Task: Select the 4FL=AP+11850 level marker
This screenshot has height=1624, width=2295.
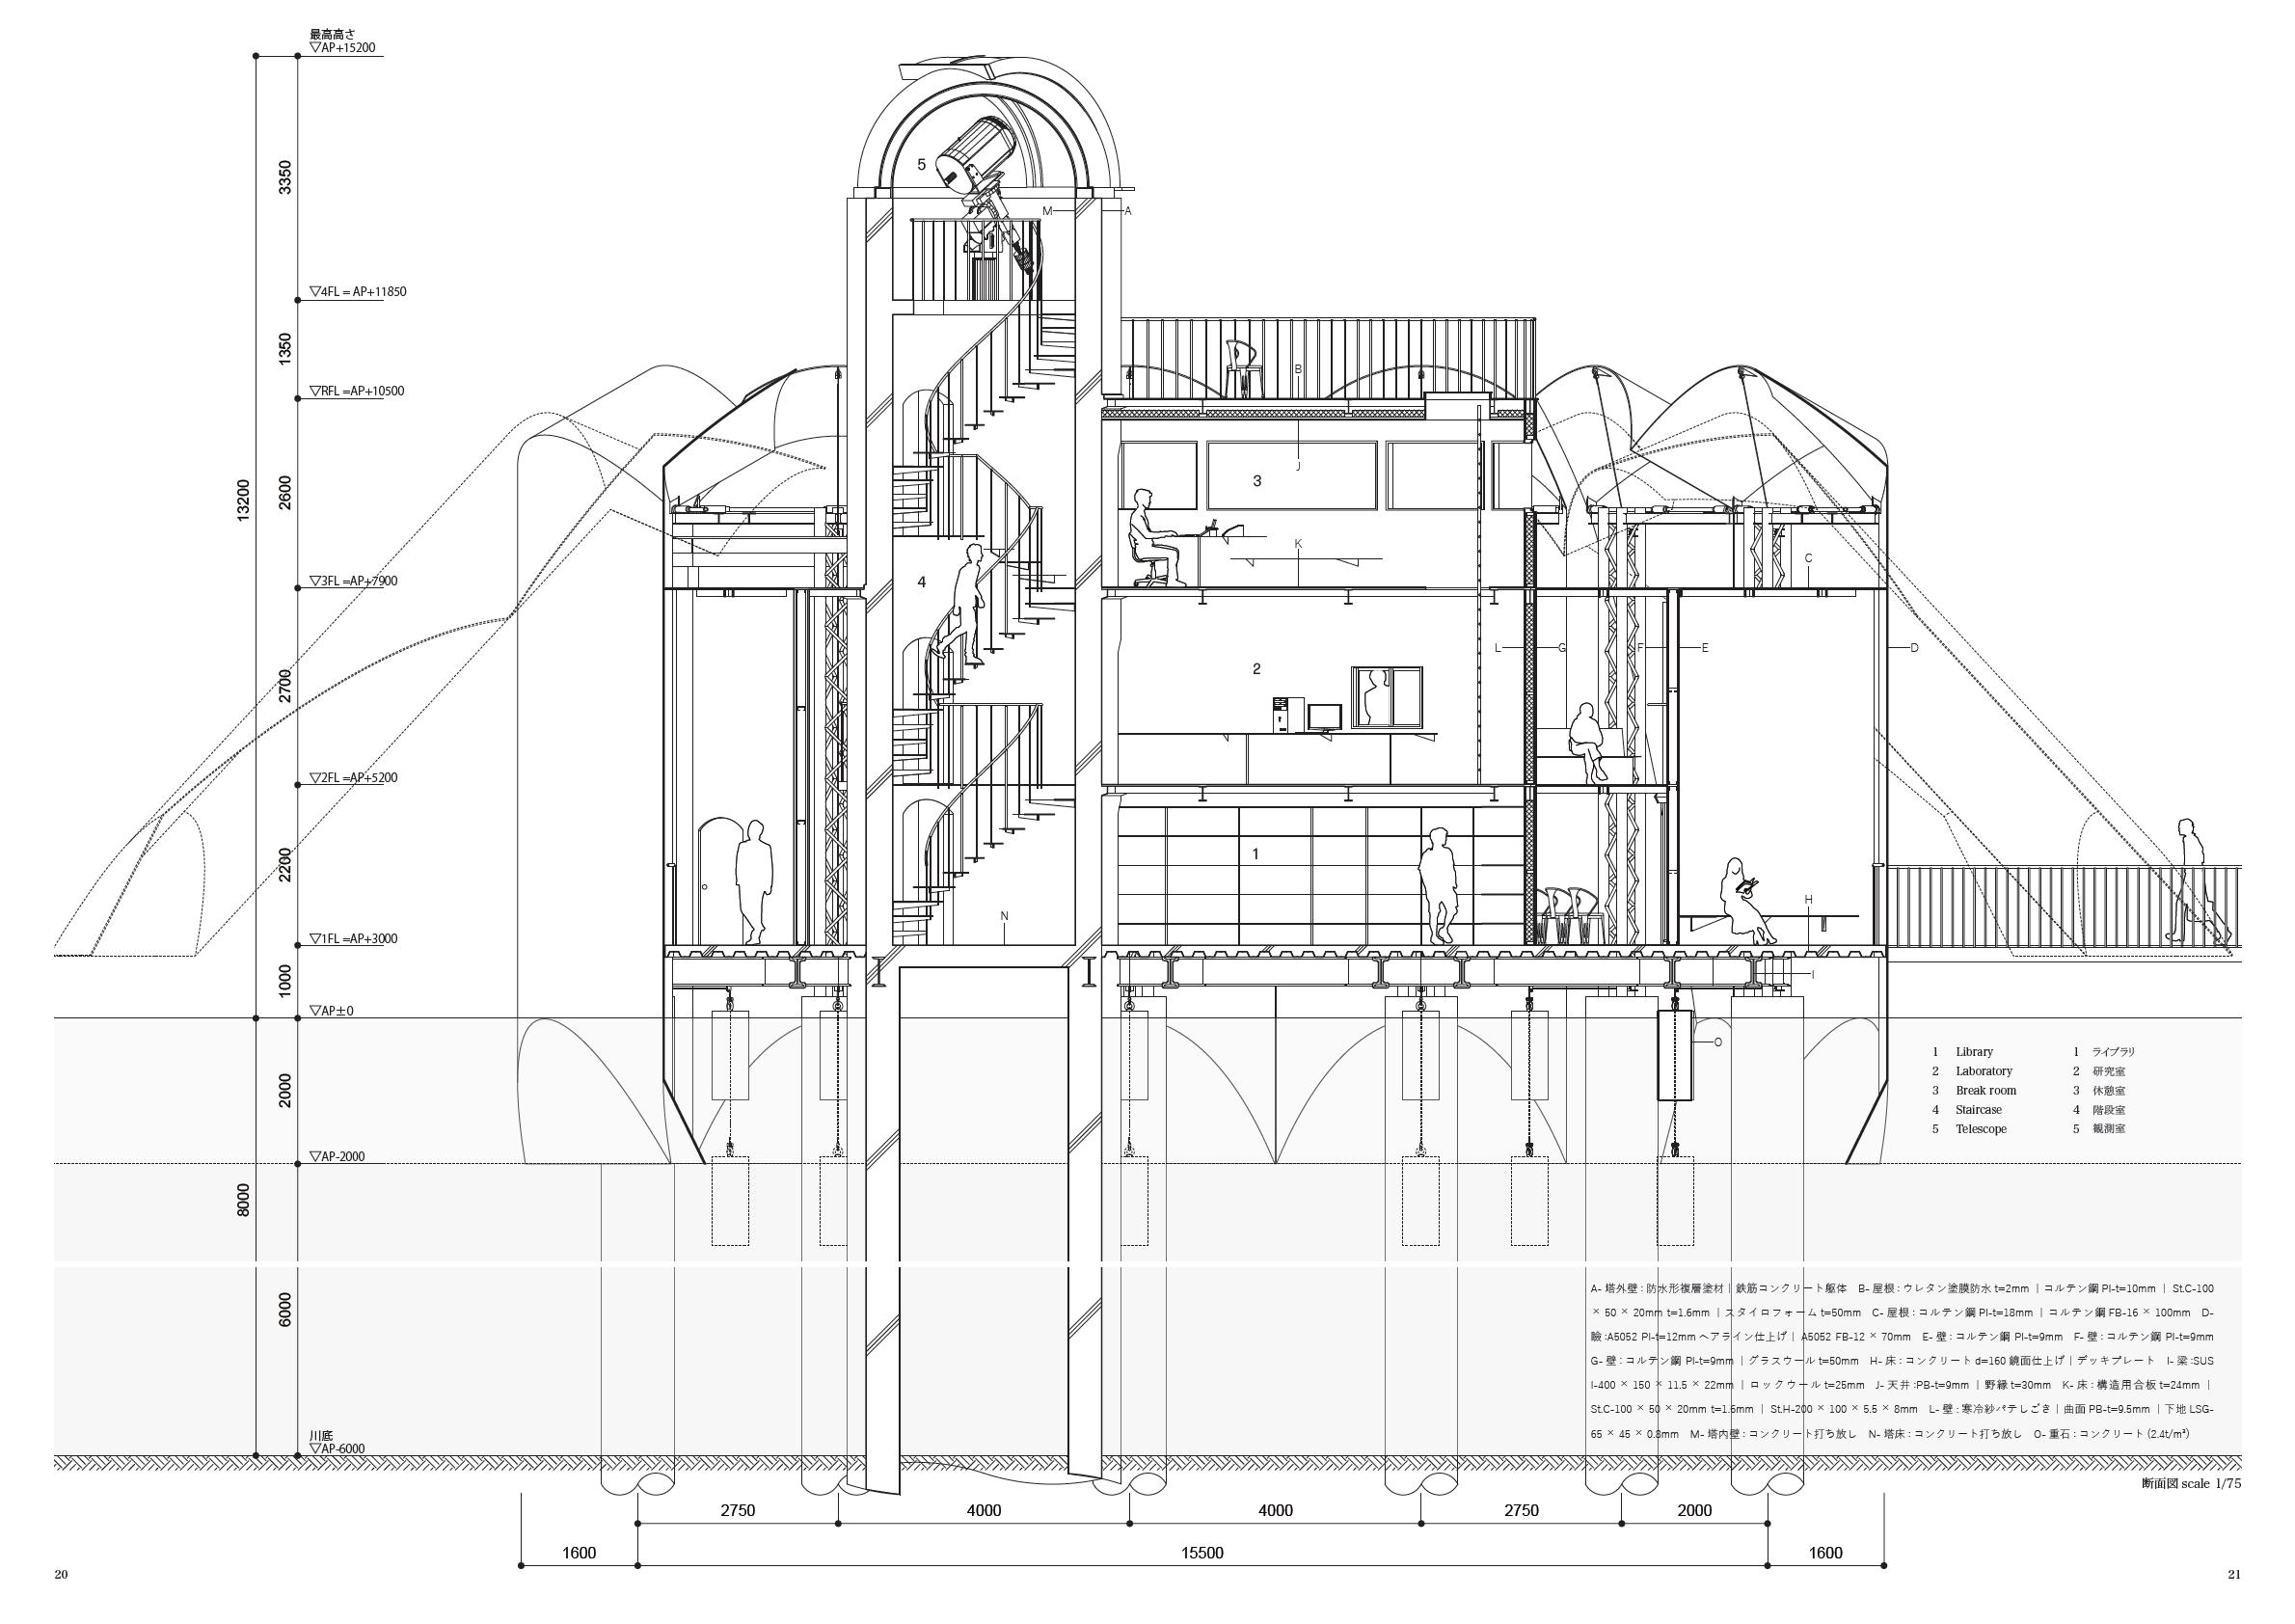Action: click(x=358, y=292)
